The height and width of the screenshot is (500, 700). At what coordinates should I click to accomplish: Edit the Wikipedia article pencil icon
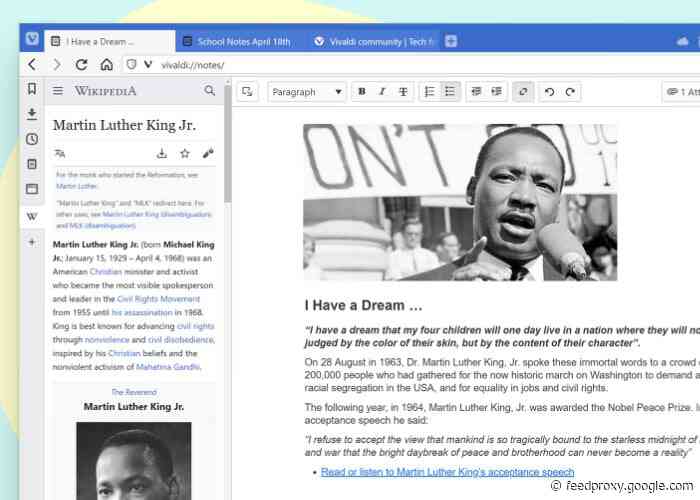click(x=208, y=154)
